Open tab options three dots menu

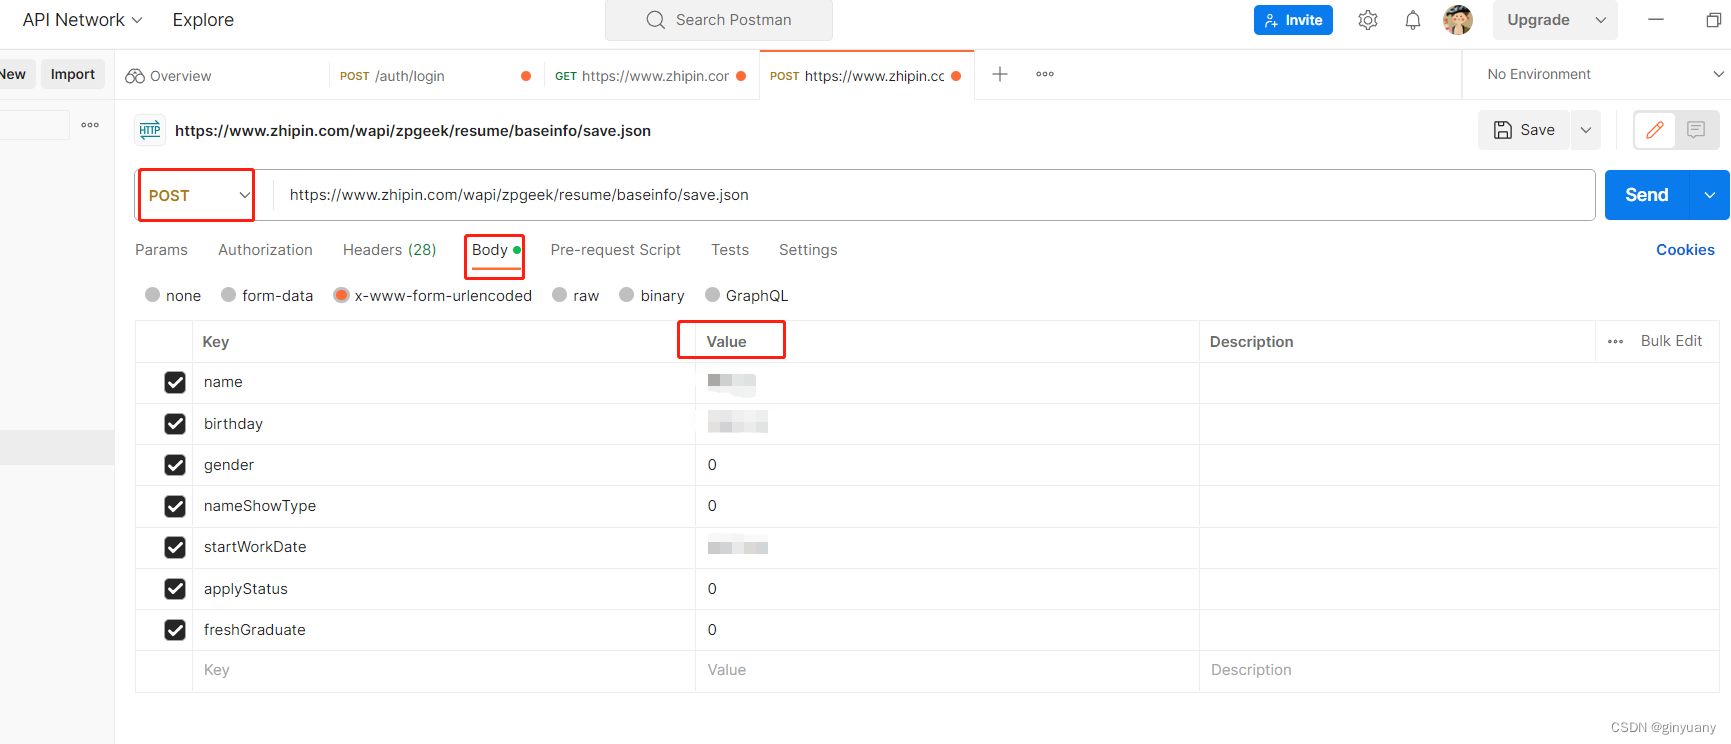pos(1045,74)
